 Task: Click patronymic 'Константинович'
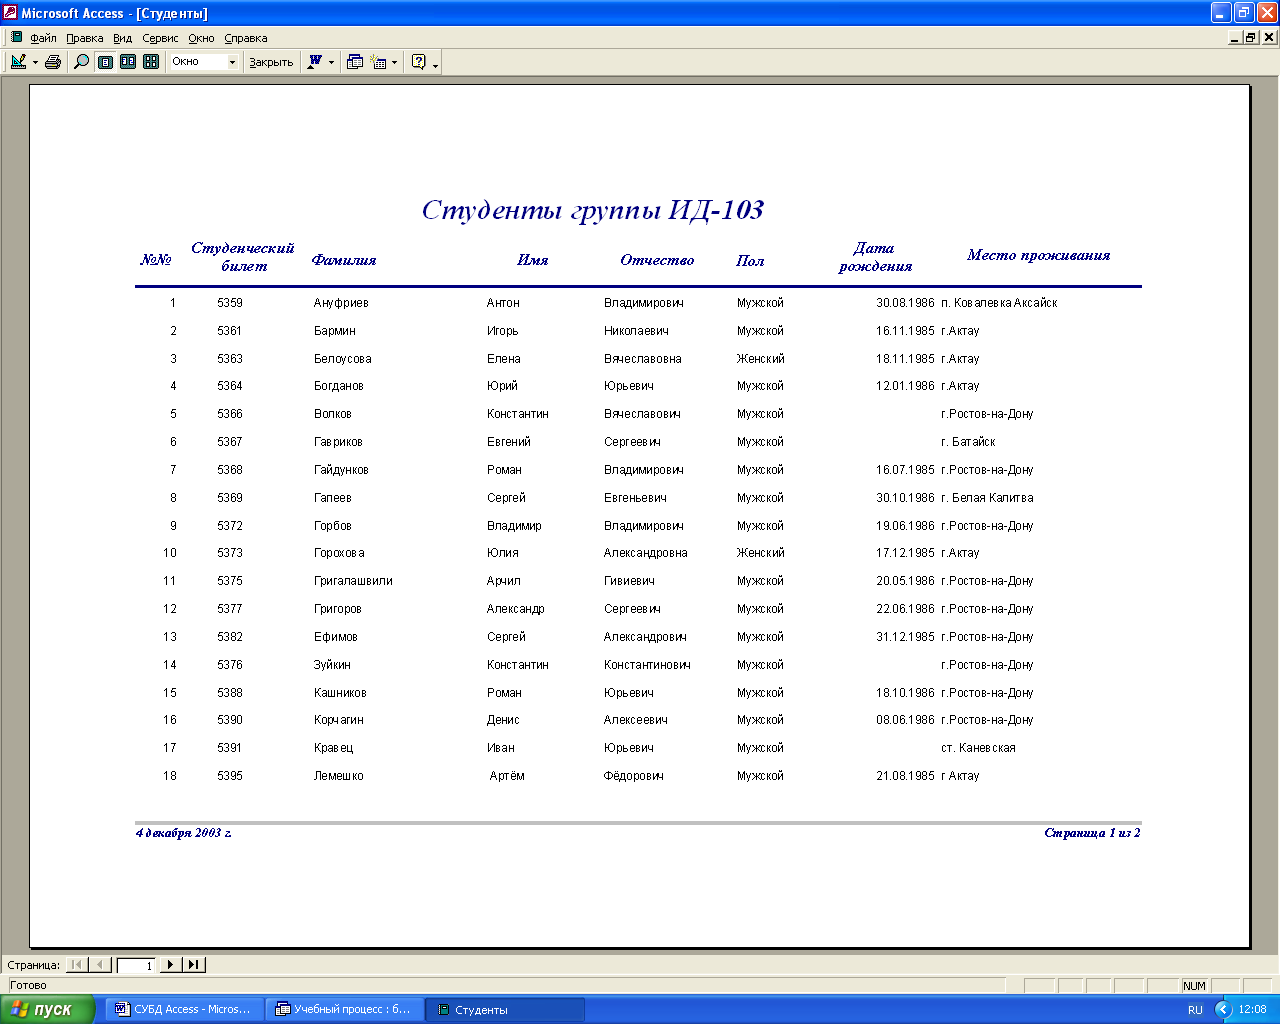pyautogui.click(x=647, y=665)
